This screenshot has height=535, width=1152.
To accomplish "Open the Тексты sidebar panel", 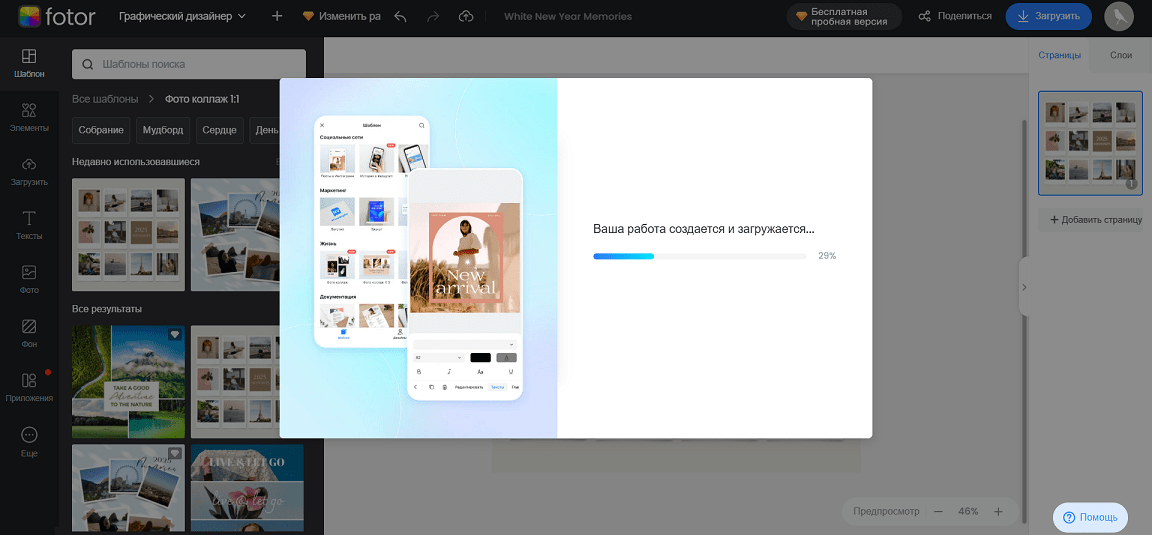I will point(29,226).
